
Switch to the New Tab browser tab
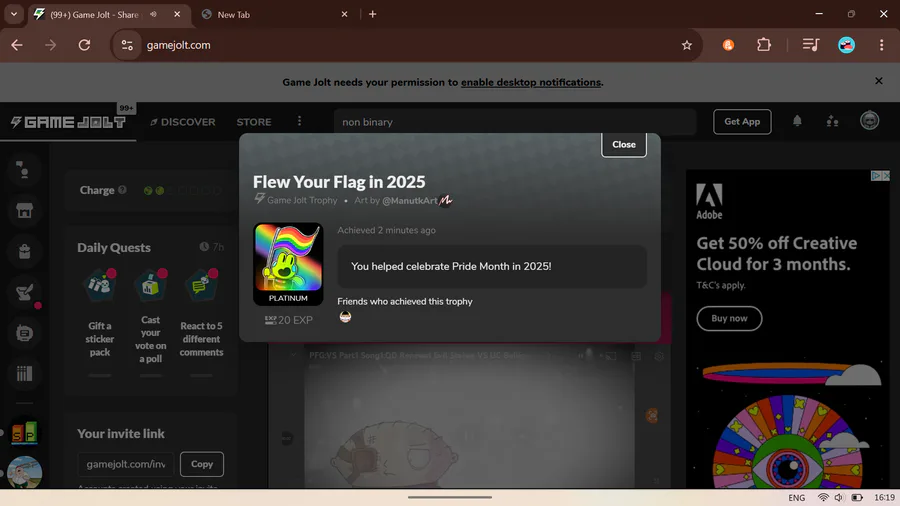[274, 14]
